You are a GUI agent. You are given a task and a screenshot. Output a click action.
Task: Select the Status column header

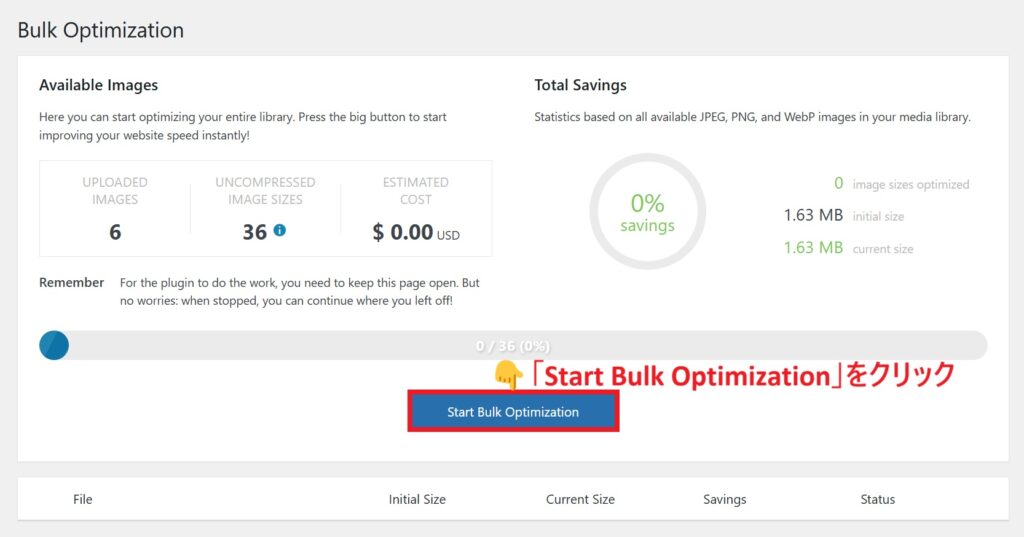coord(878,499)
